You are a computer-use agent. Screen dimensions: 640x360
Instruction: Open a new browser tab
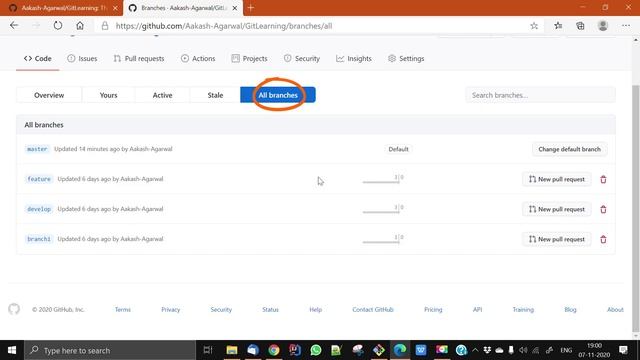click(x=251, y=8)
